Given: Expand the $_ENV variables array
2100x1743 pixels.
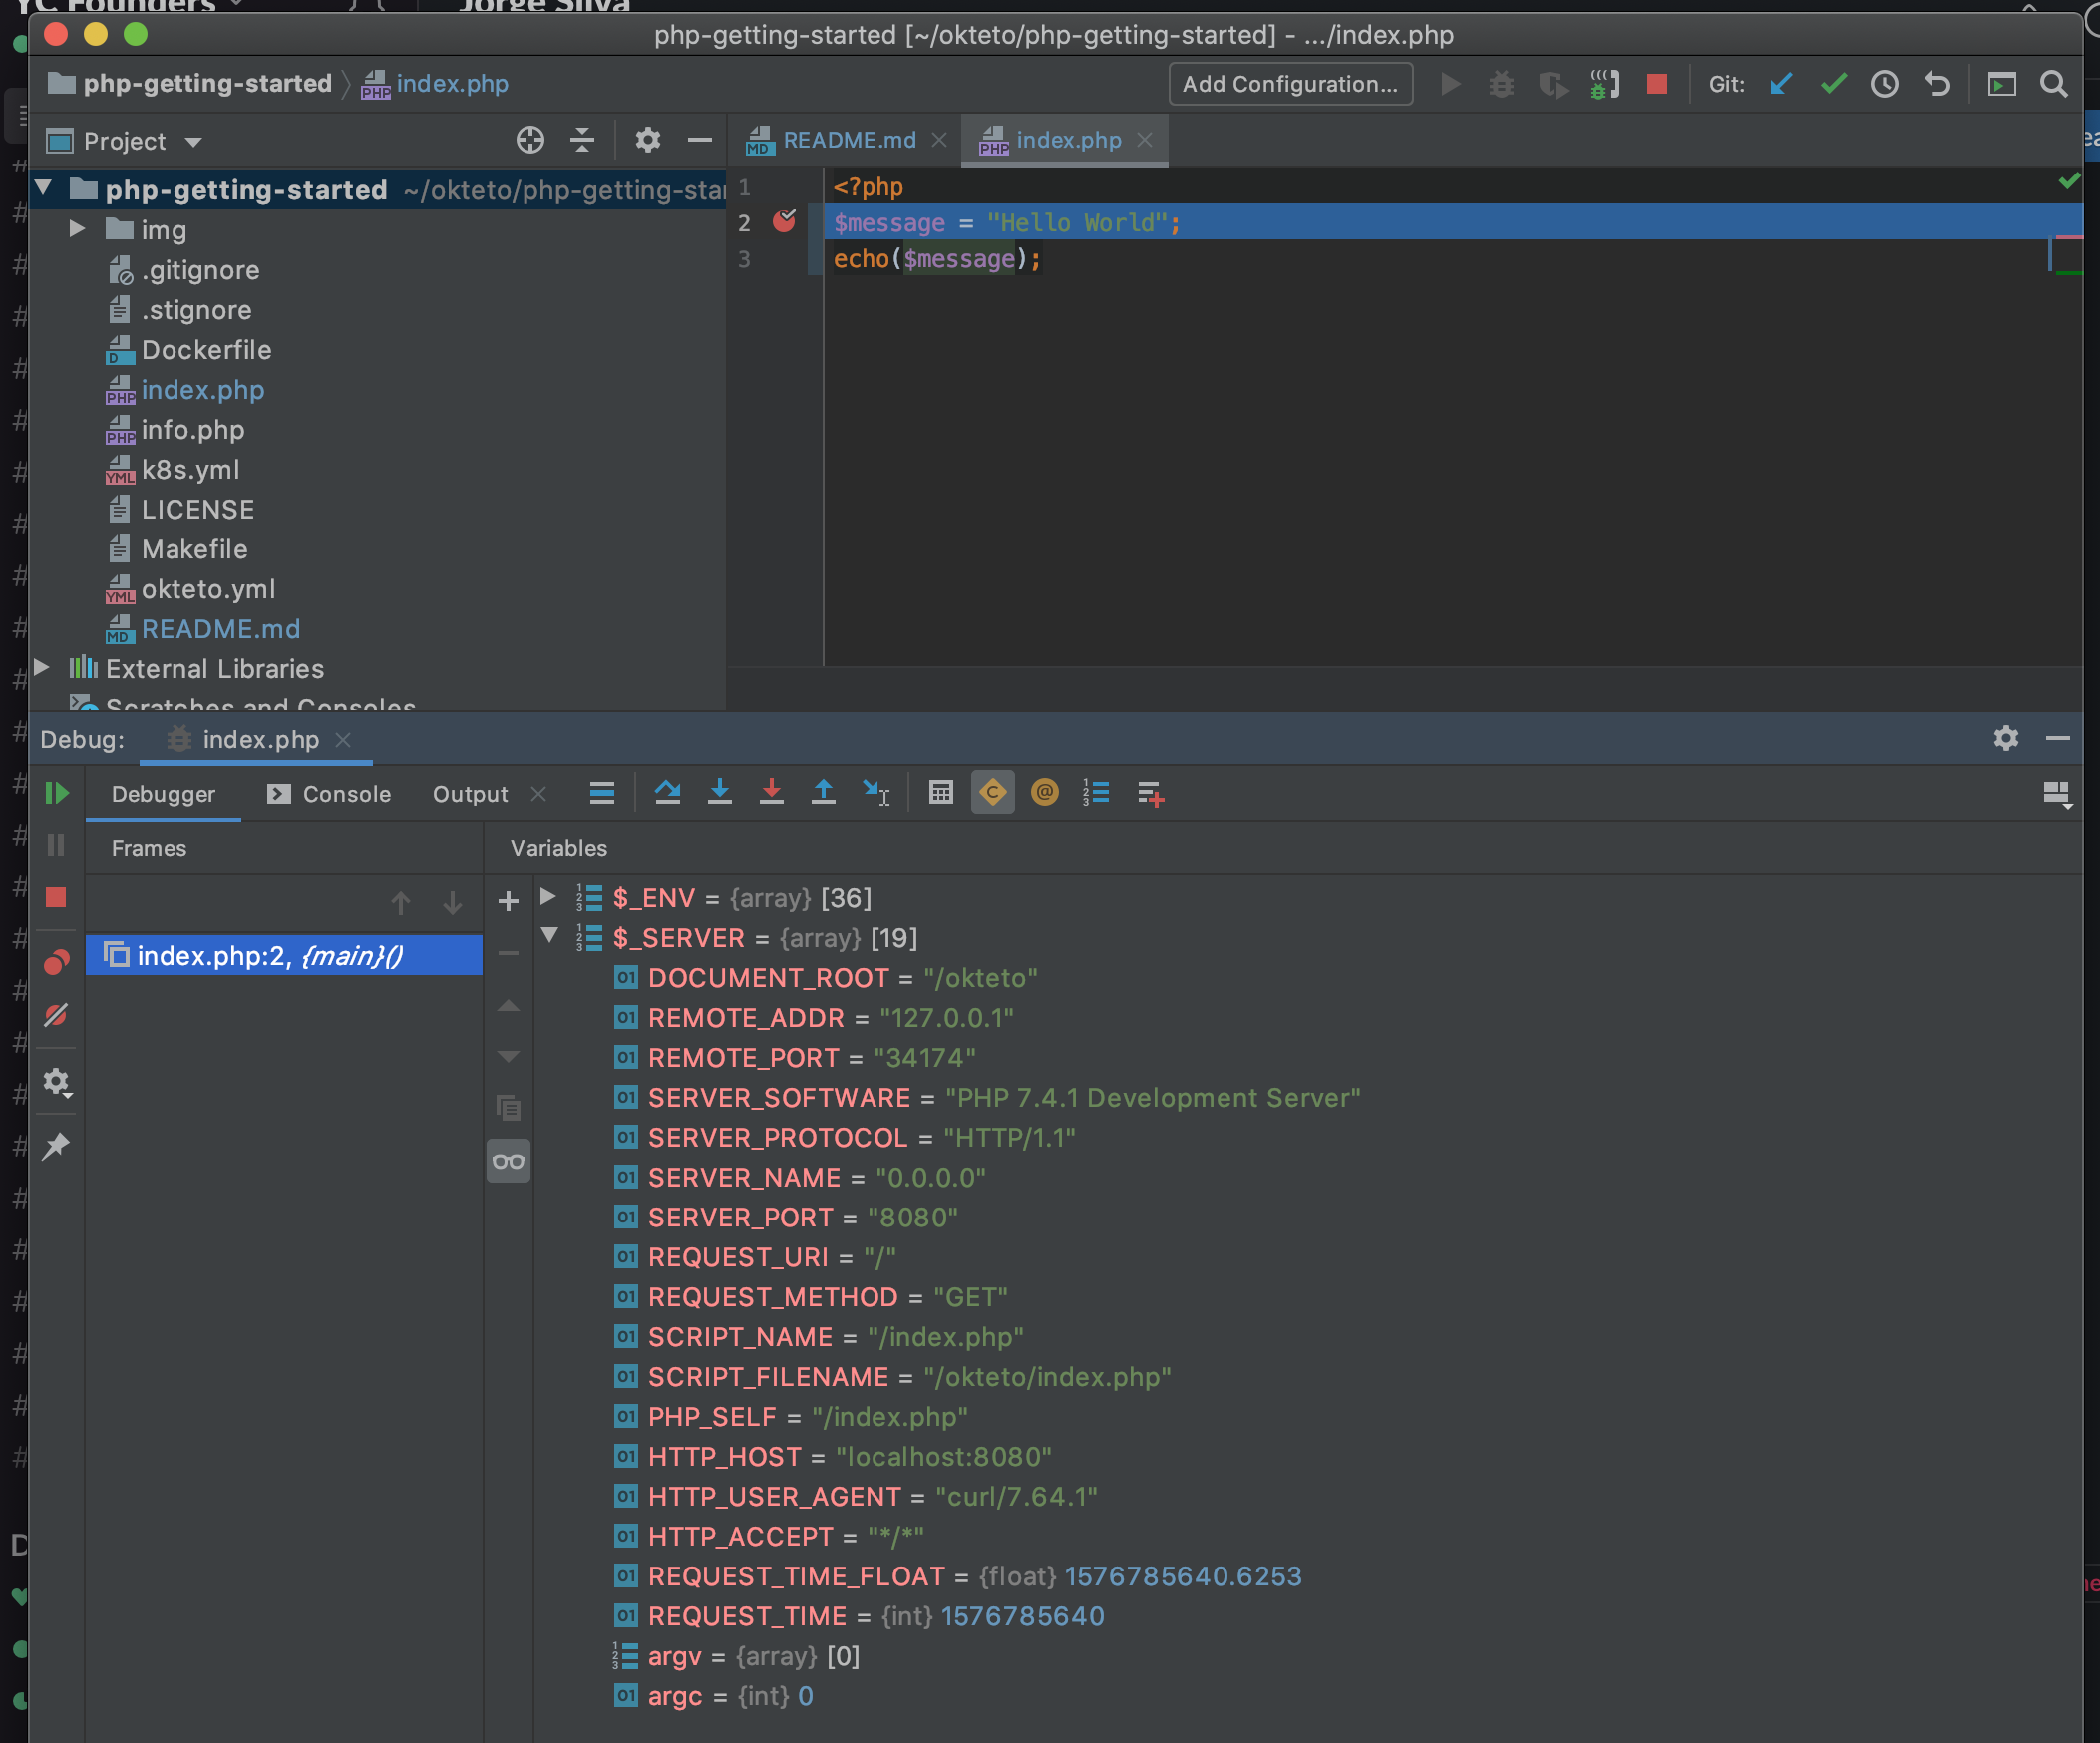Looking at the screenshot, I should tap(547, 898).
